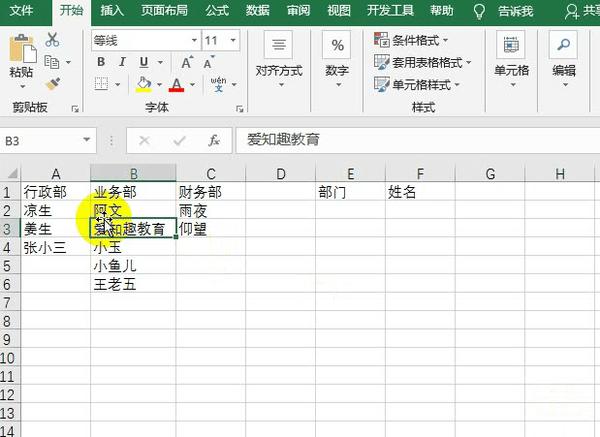600x437 pixels.
Task: Decrease font size with smaller A icon
Action: (x=209, y=62)
